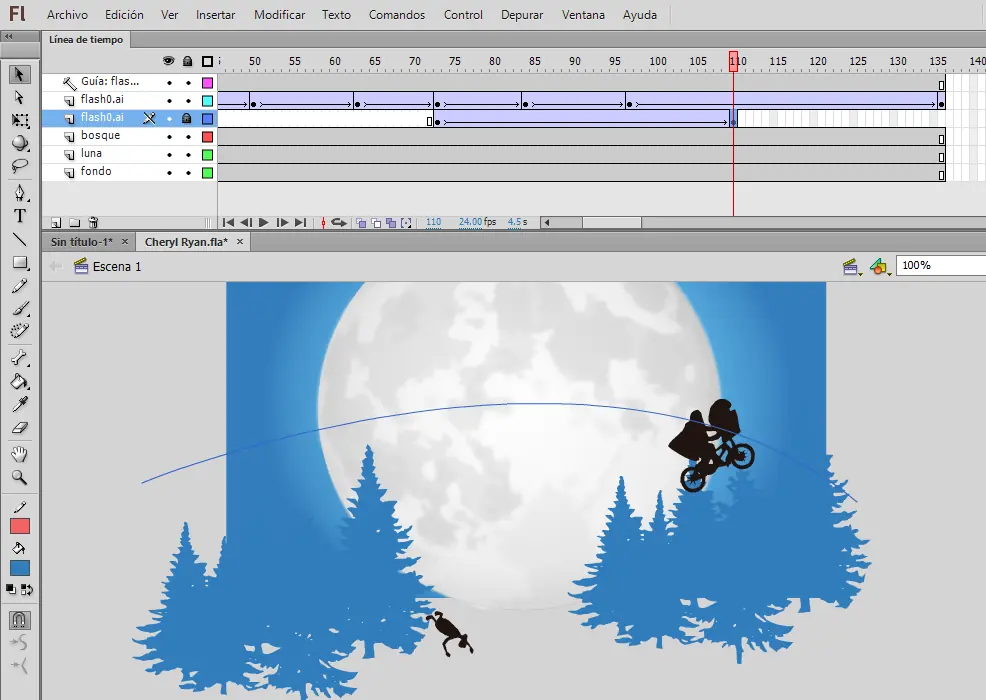
Task: Go to the first frame
Action: [228, 222]
